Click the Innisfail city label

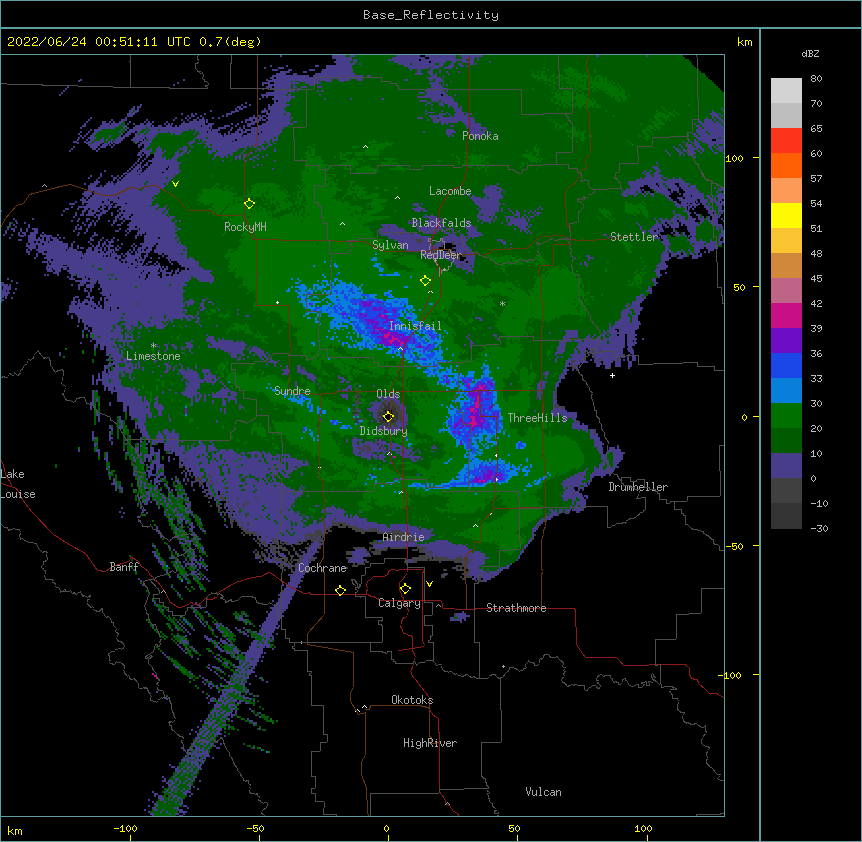(415, 326)
